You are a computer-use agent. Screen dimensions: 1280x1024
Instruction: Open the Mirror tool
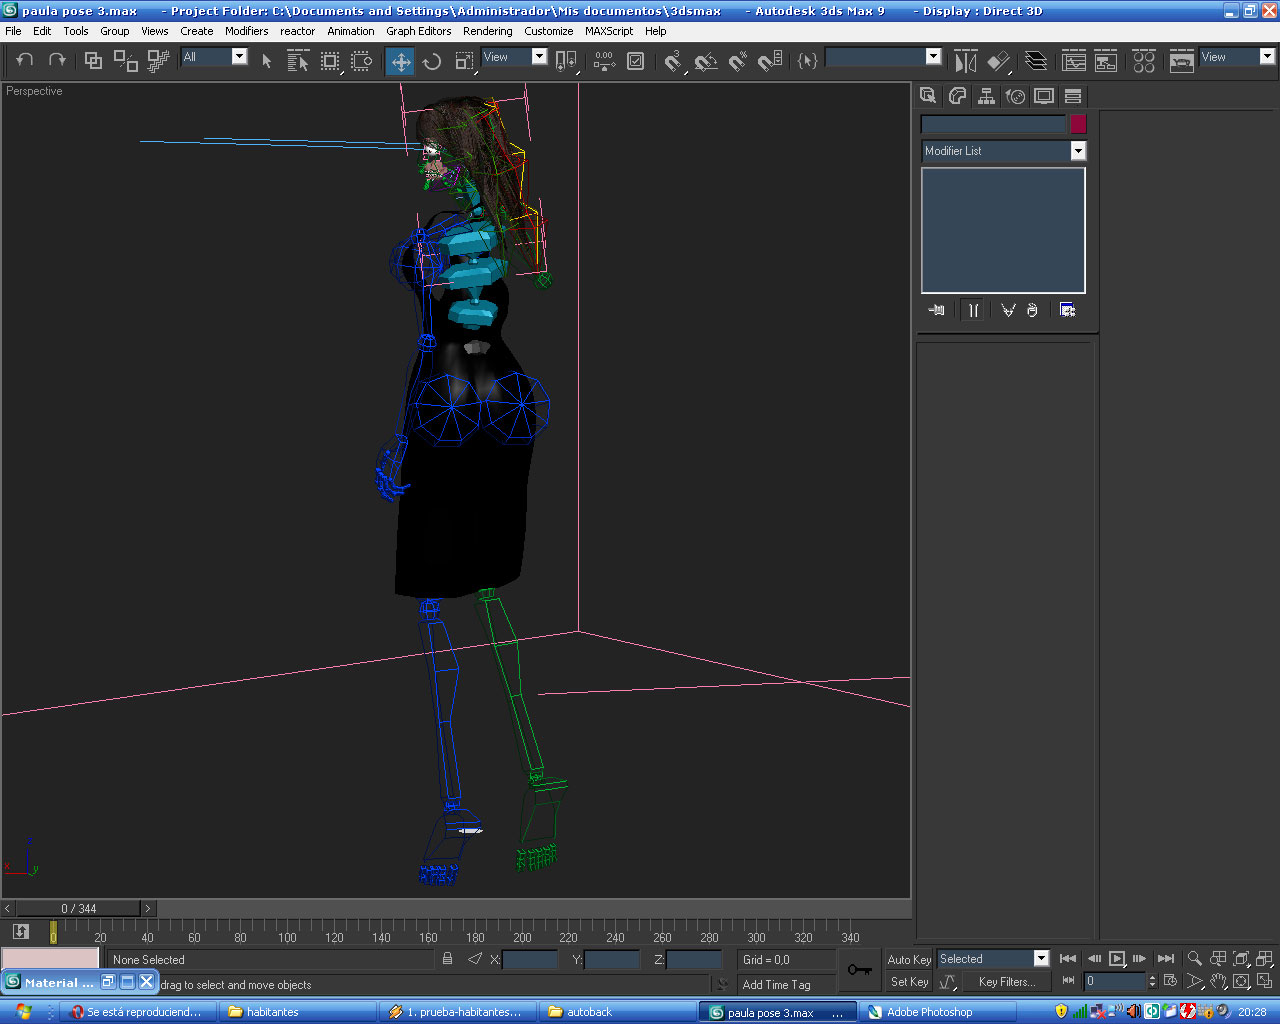pos(965,61)
